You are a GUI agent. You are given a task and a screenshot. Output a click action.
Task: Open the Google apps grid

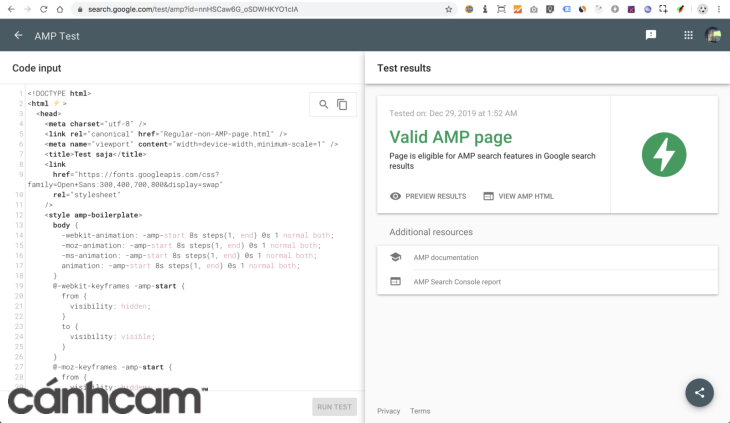(688, 35)
